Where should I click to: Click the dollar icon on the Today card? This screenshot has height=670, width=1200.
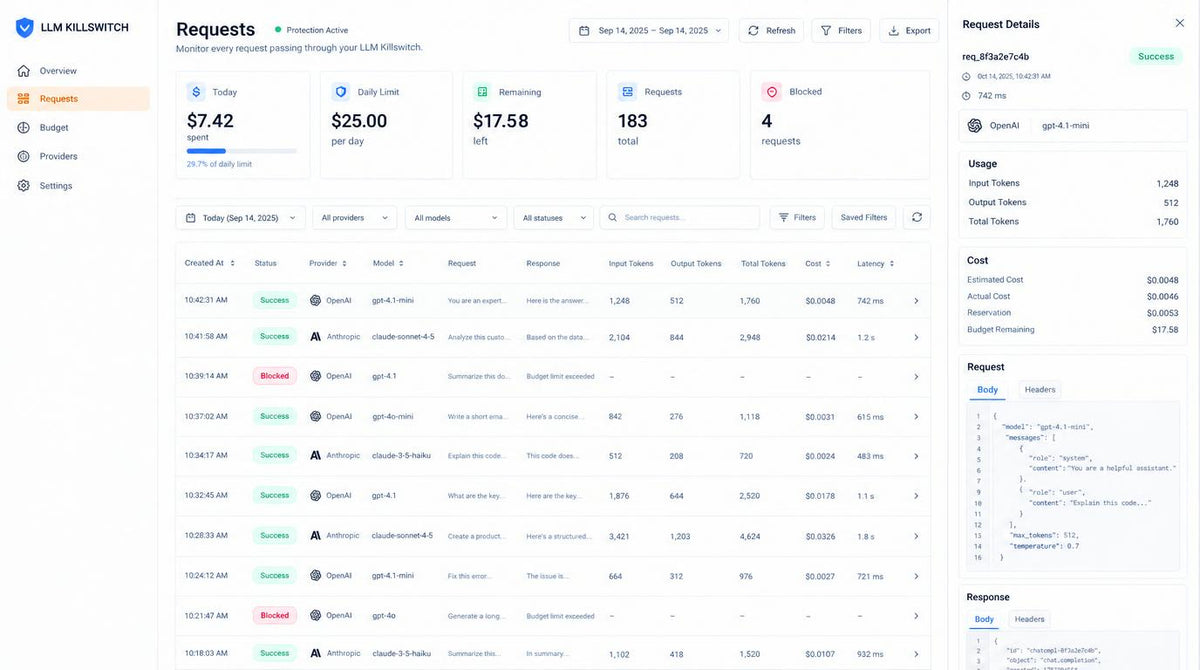coord(196,92)
